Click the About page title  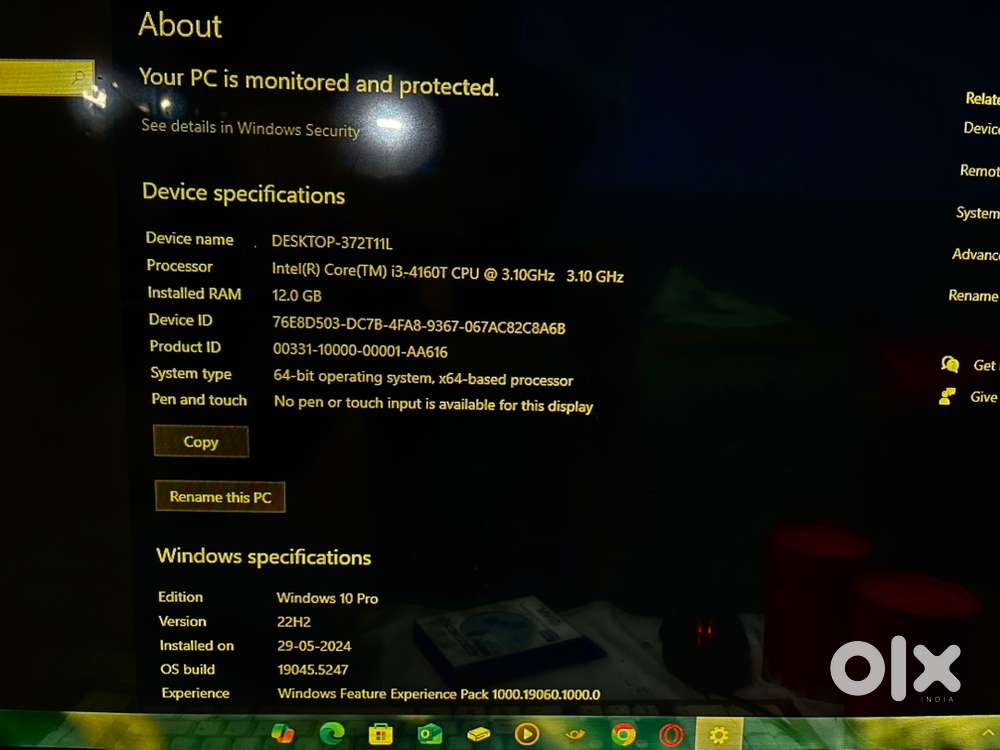pos(180,25)
